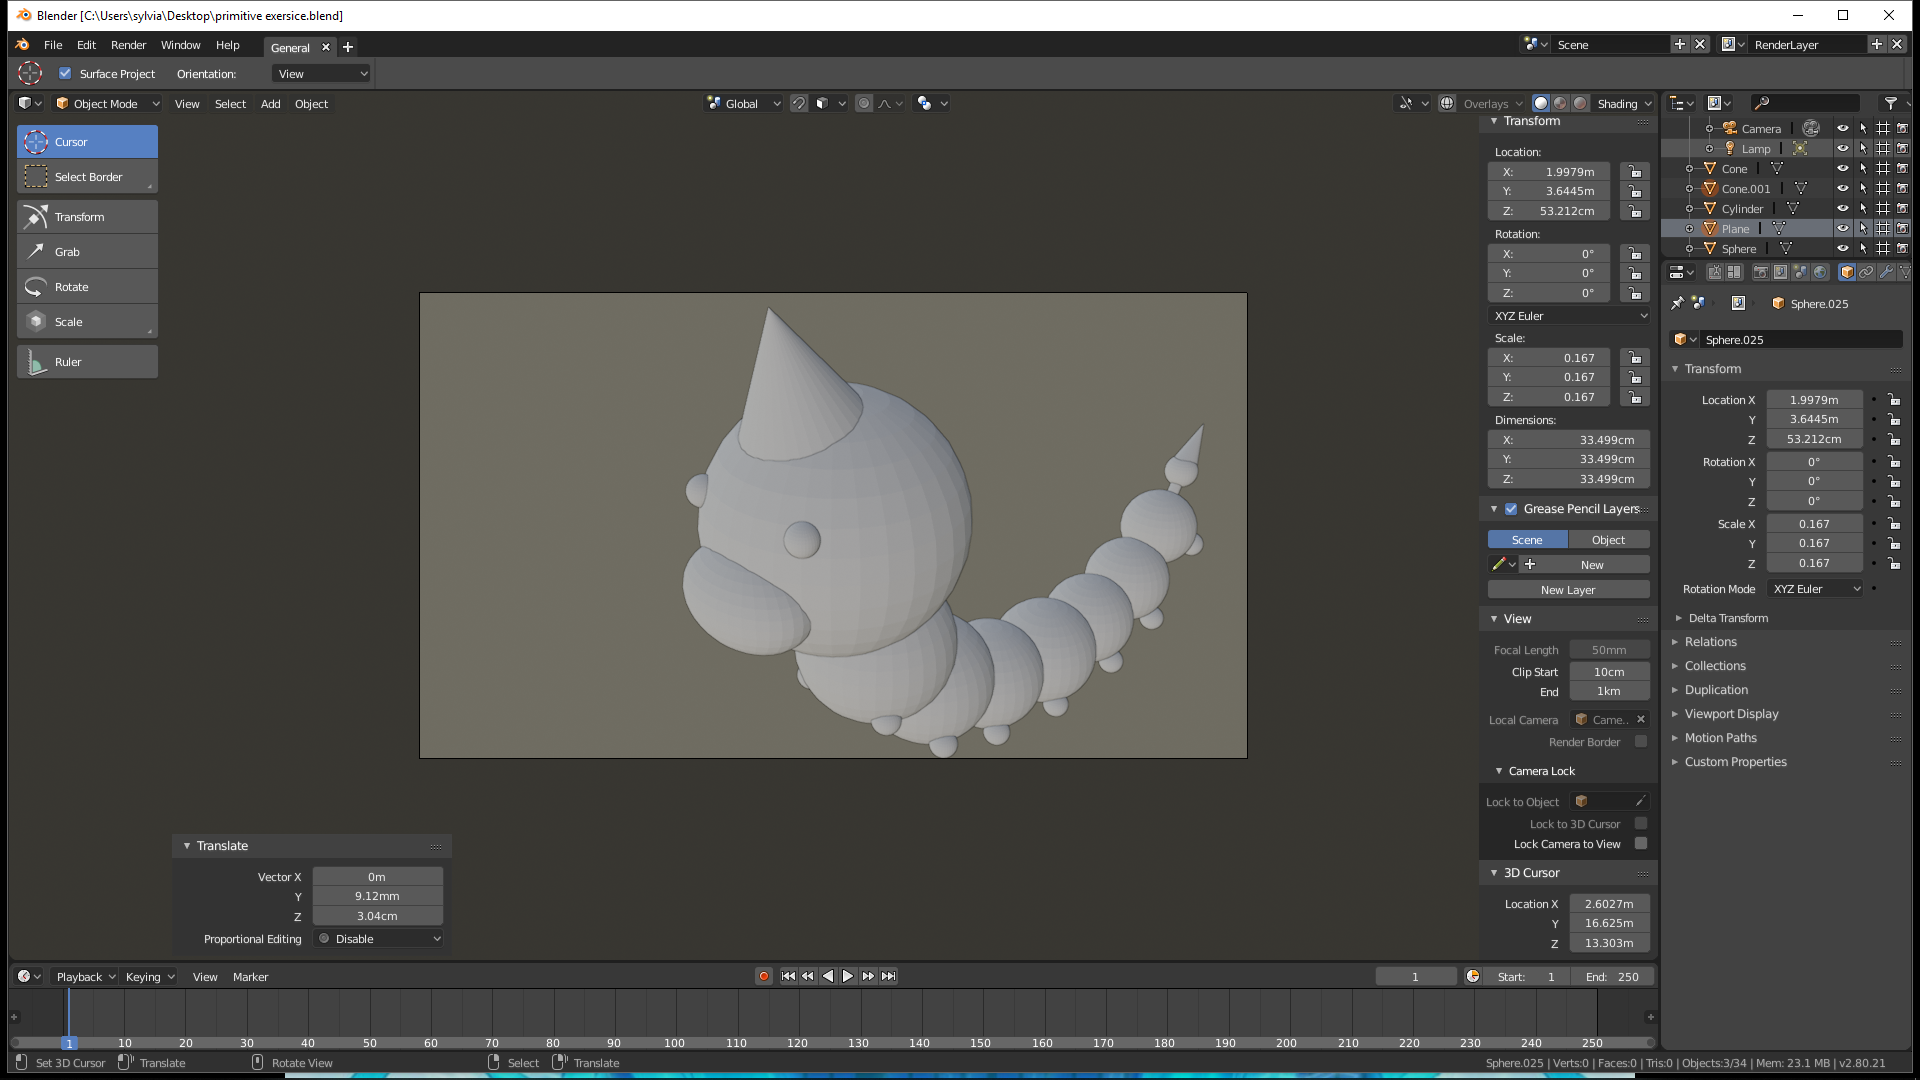This screenshot has height=1080, width=1920.
Task: Activate the Scale tool
Action: 87,322
